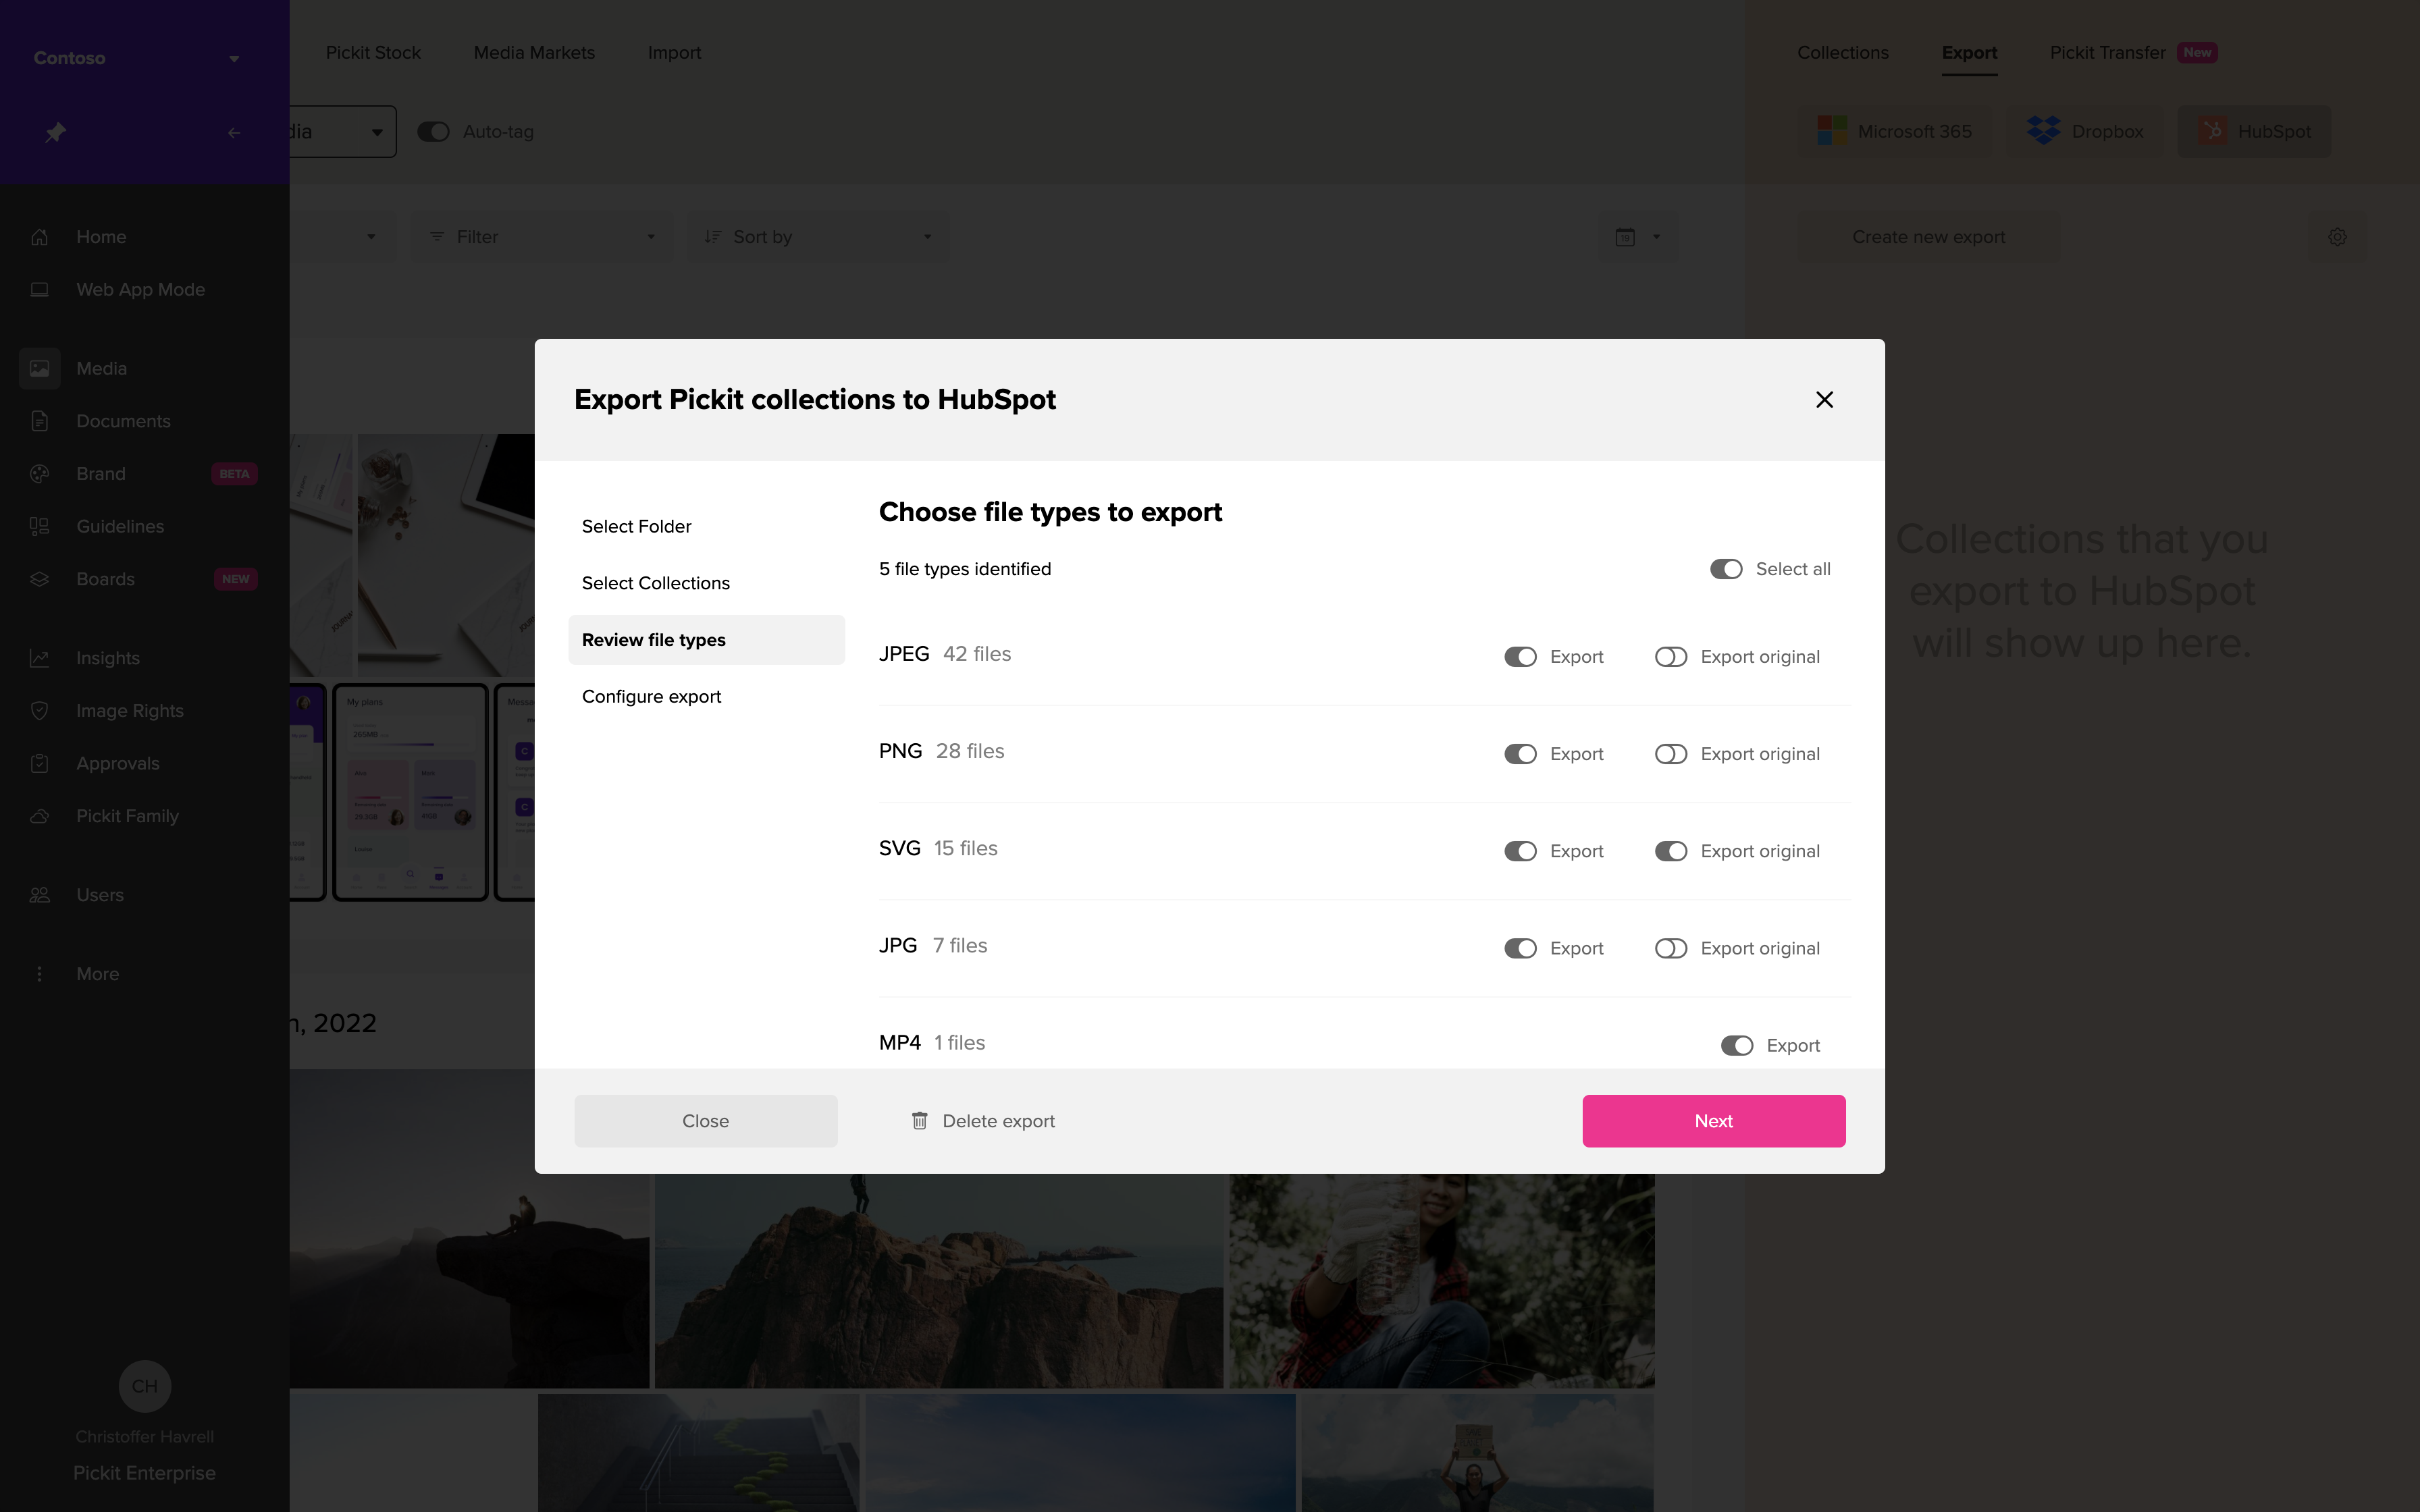2420x1512 pixels.
Task: Click the pin icon in sidebar header
Action: (55, 132)
